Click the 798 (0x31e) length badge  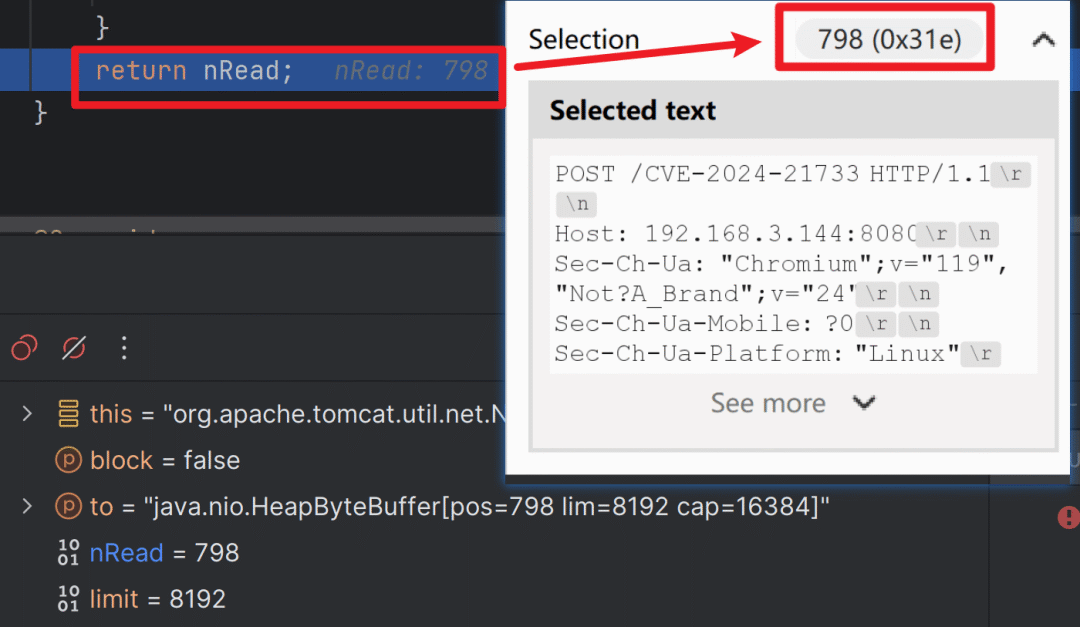pos(889,40)
